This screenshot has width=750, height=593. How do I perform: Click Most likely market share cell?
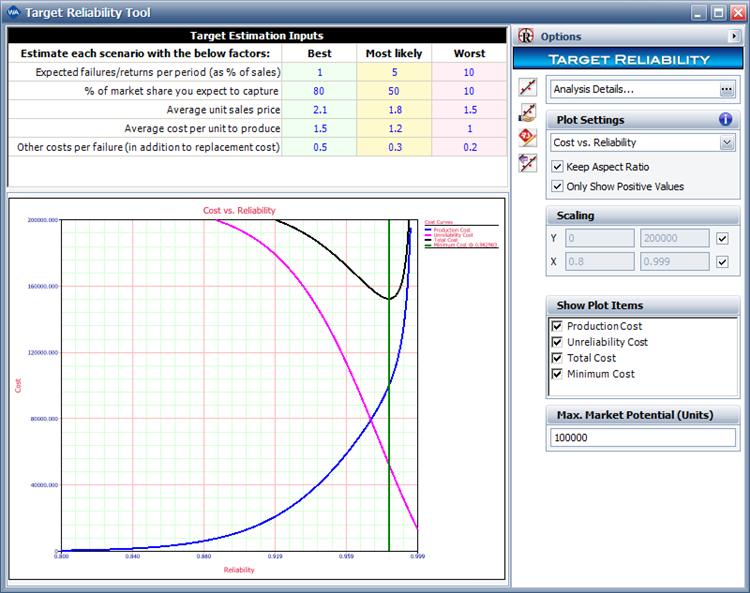point(395,91)
